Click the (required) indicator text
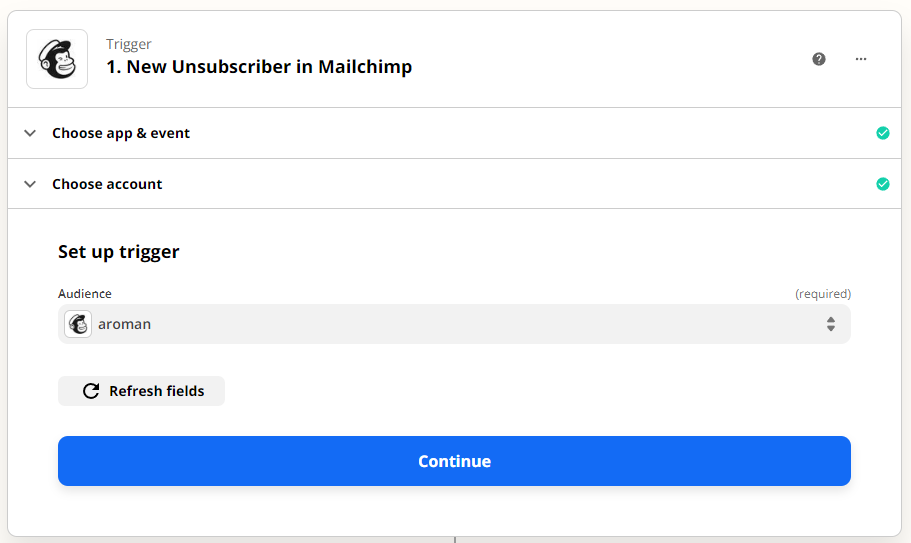Viewport: 911px width, 543px height. (823, 294)
